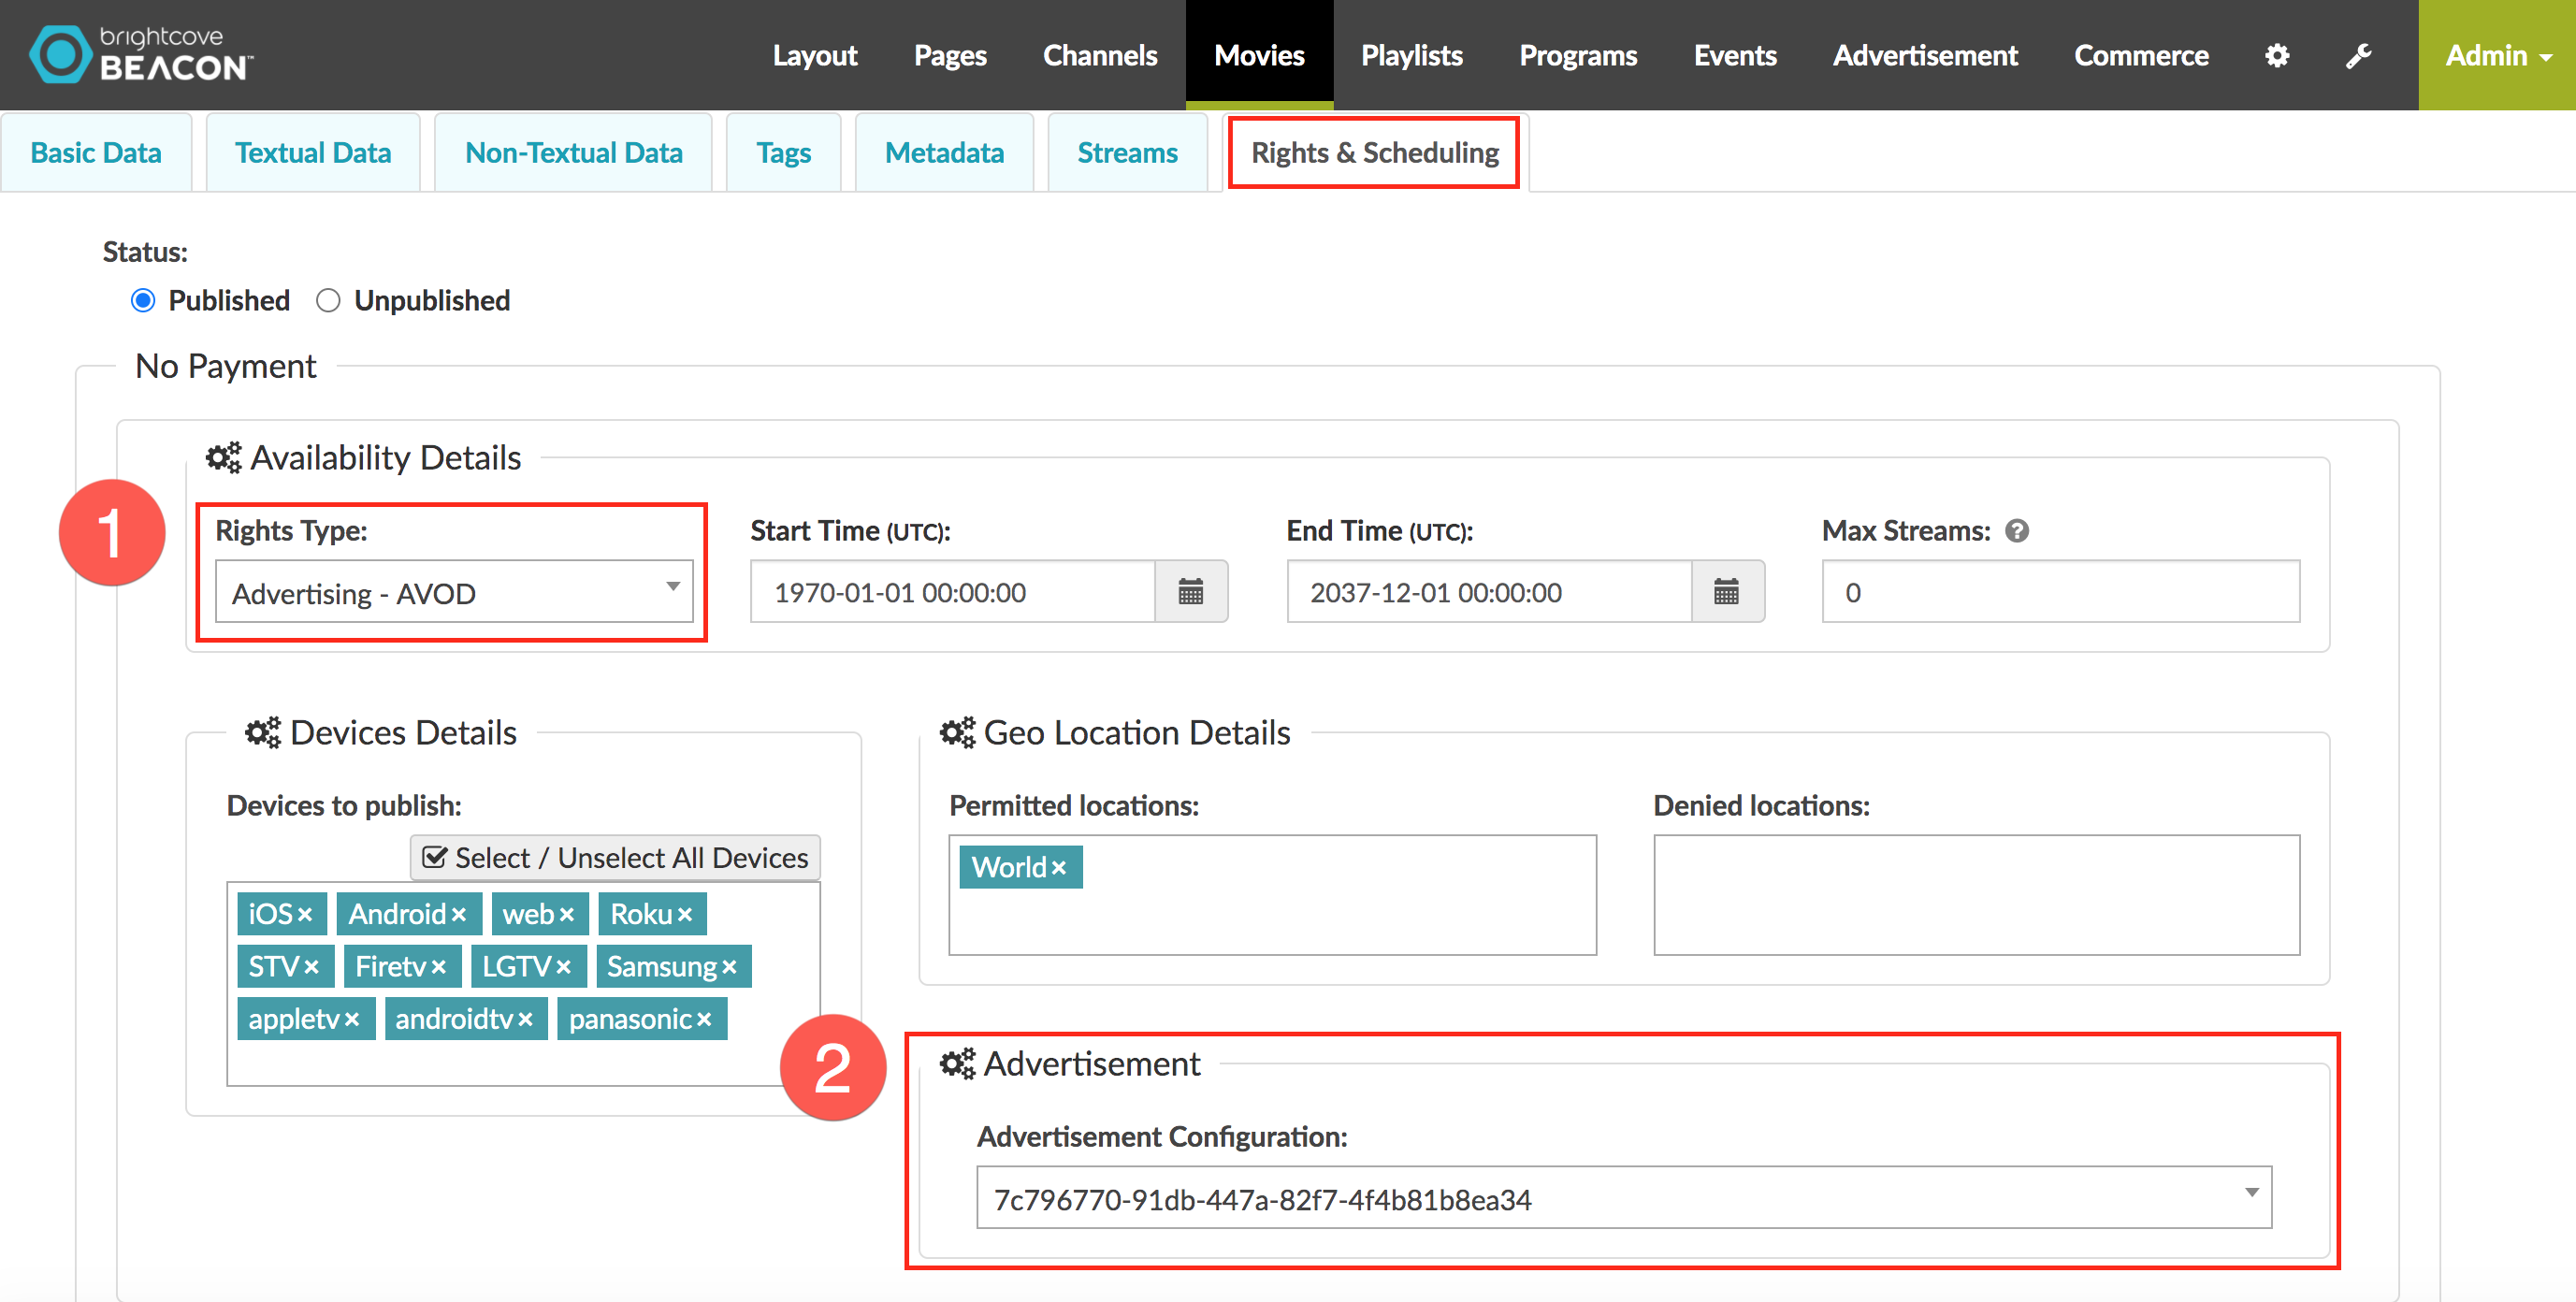Open the Playlists menu item
The image size is (2576, 1302).
(x=1411, y=55)
